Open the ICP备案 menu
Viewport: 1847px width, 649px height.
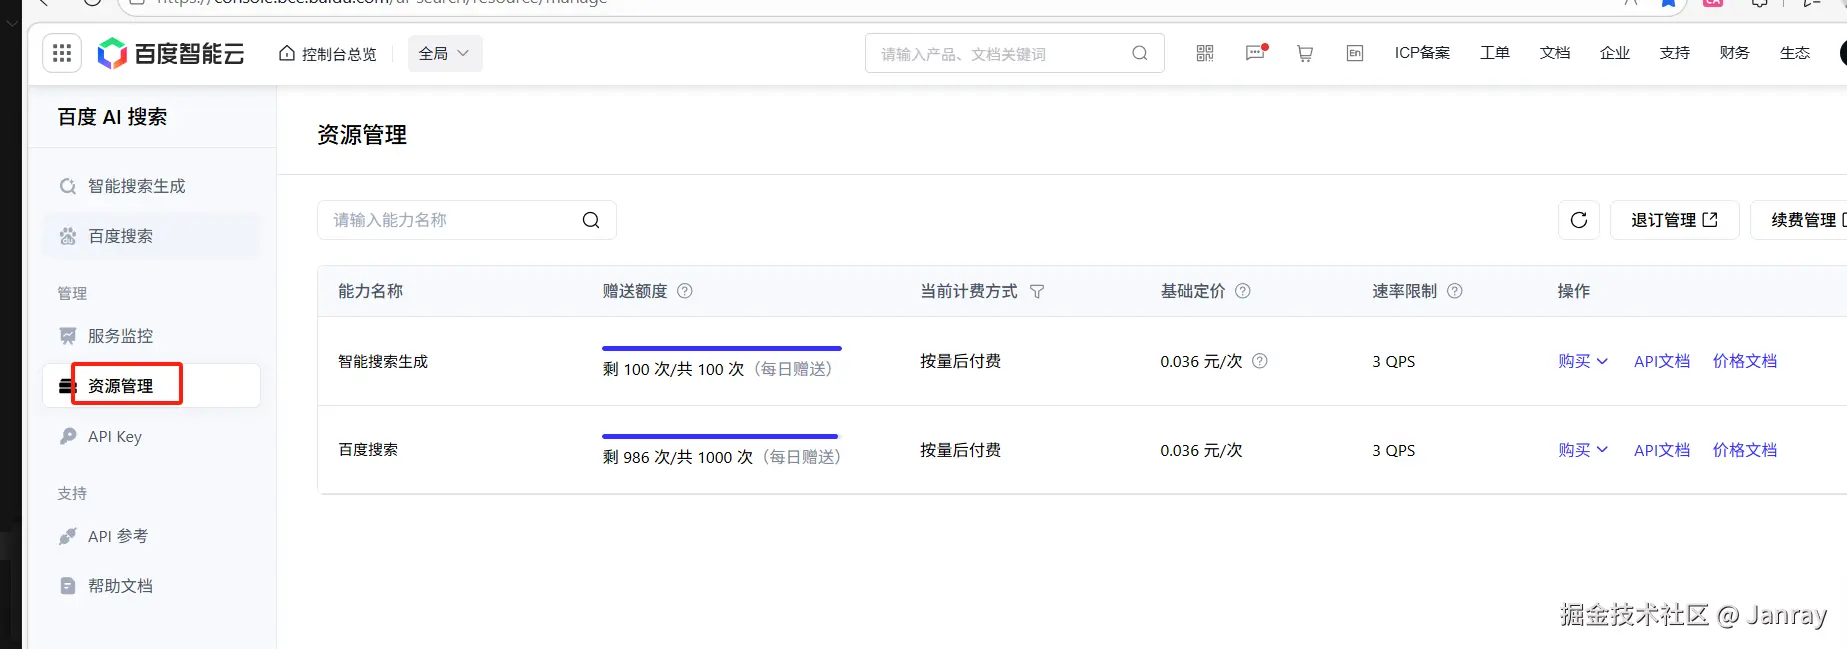[1422, 53]
